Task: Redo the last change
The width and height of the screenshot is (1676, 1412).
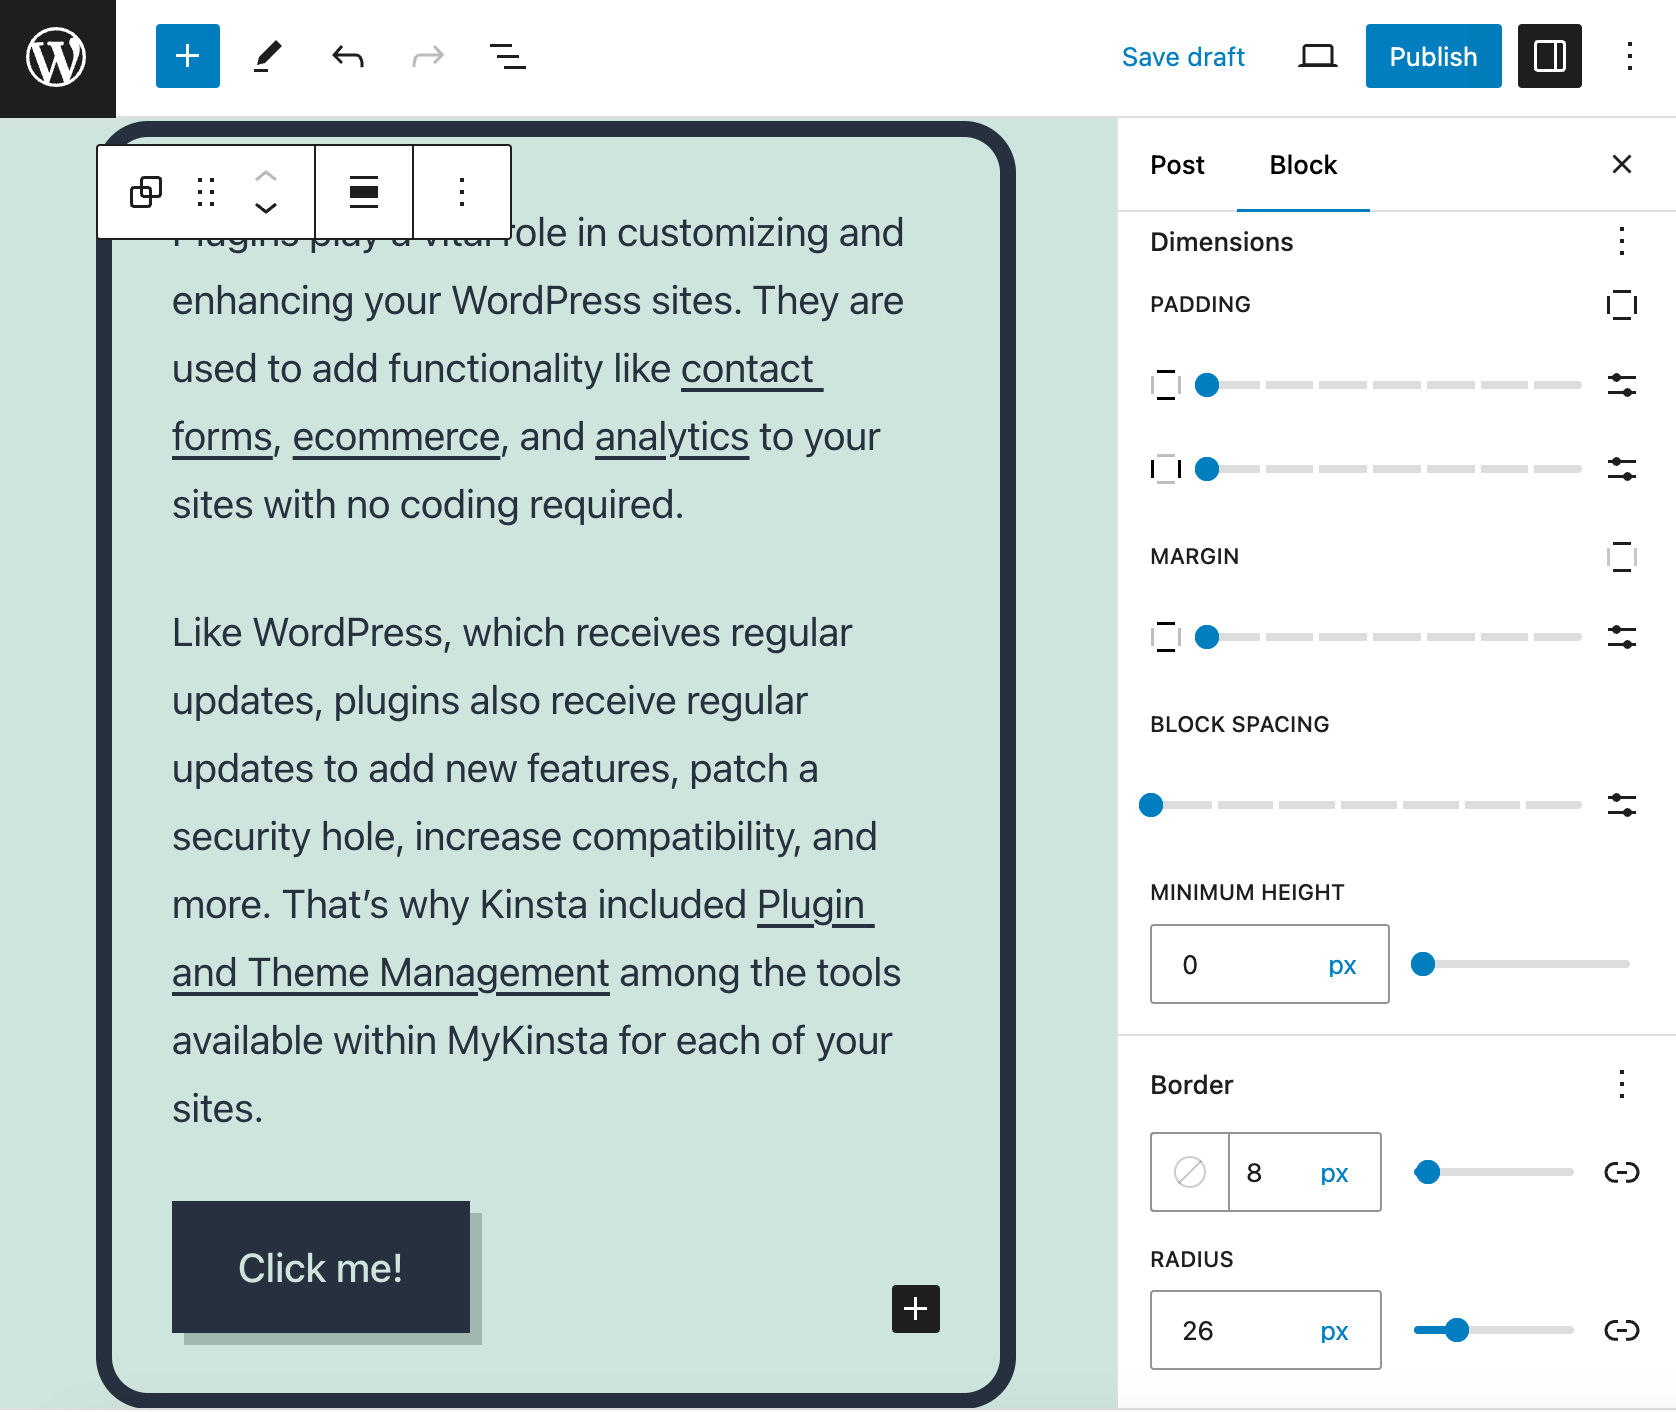Action: point(425,57)
